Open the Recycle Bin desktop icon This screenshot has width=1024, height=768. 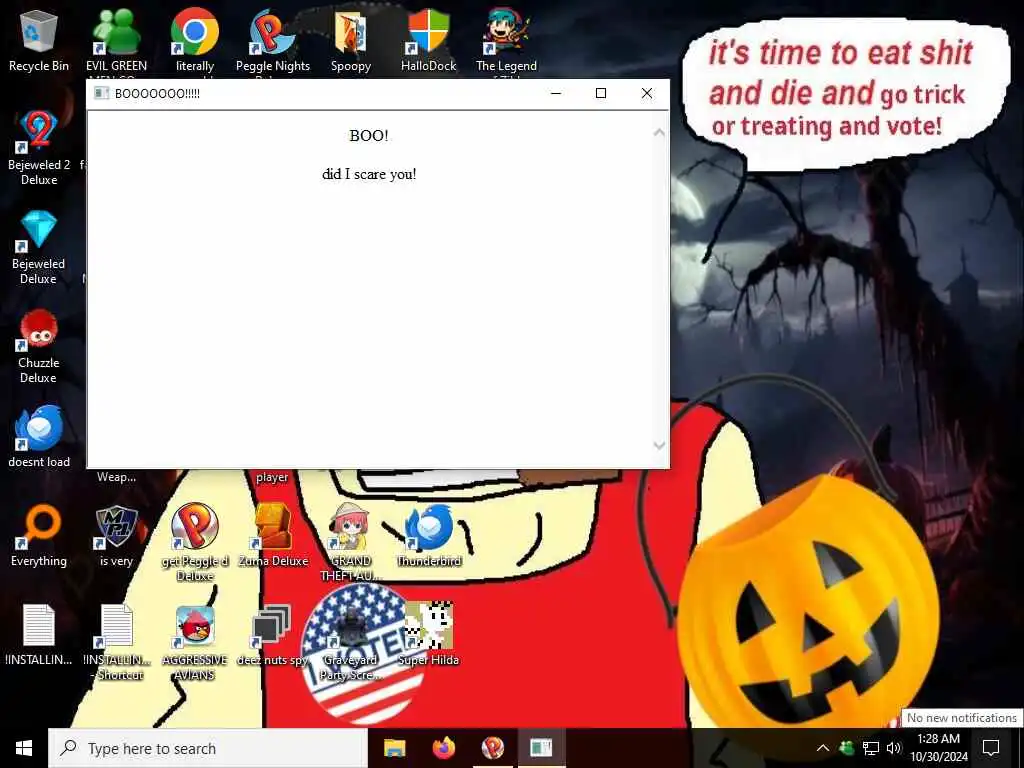pos(39,40)
